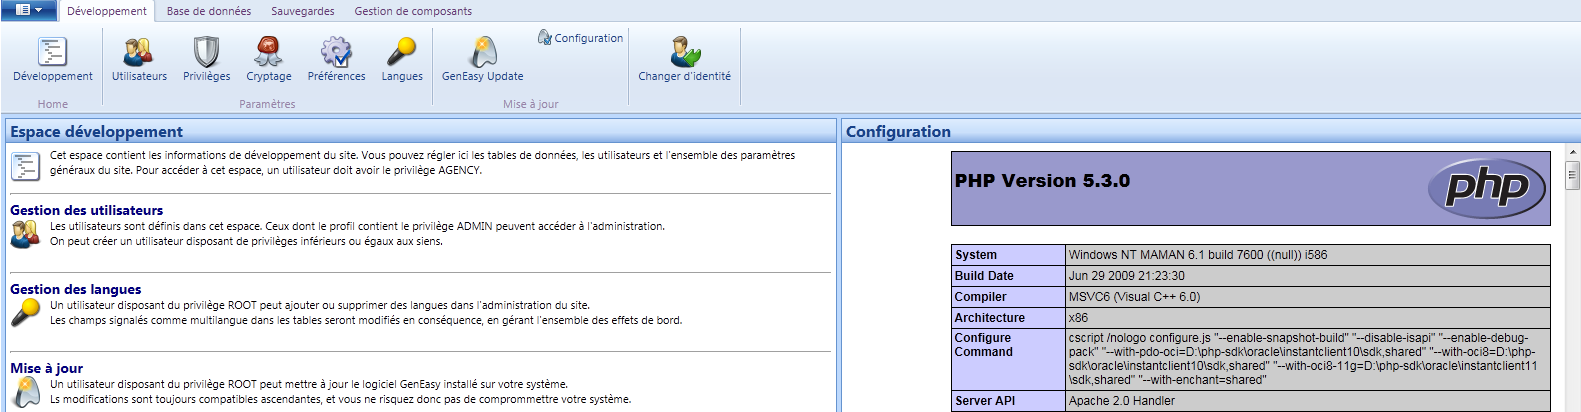The height and width of the screenshot is (412, 1581).
Task: Select the Développement ribbon tab
Action: (x=107, y=11)
